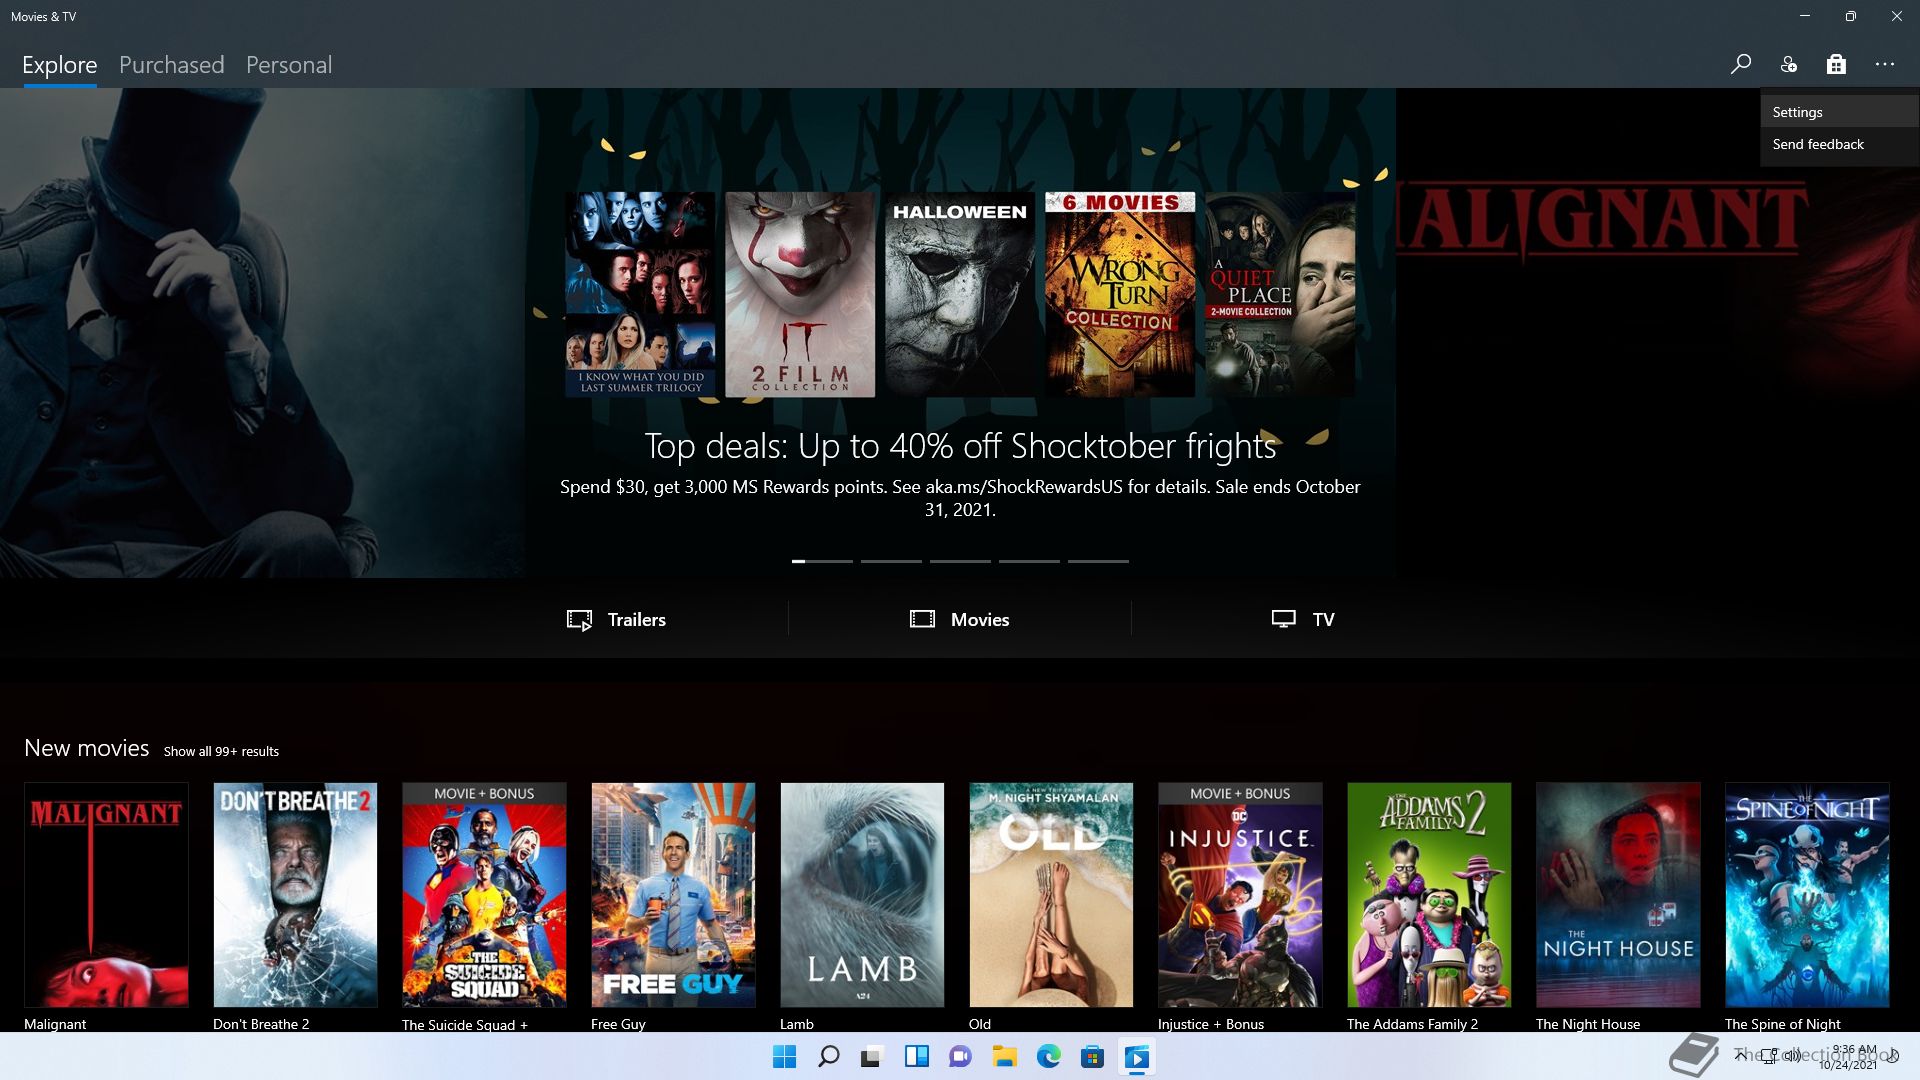Open the Chat taskbar icon
The height and width of the screenshot is (1080, 1920).
(960, 1056)
